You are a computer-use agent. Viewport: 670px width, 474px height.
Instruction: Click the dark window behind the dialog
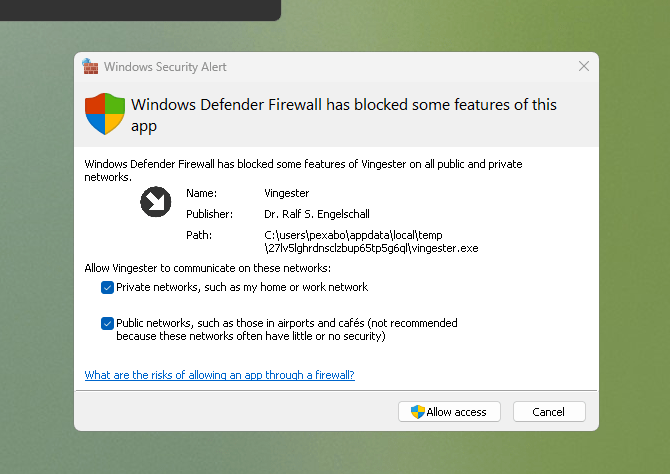click(140, 9)
